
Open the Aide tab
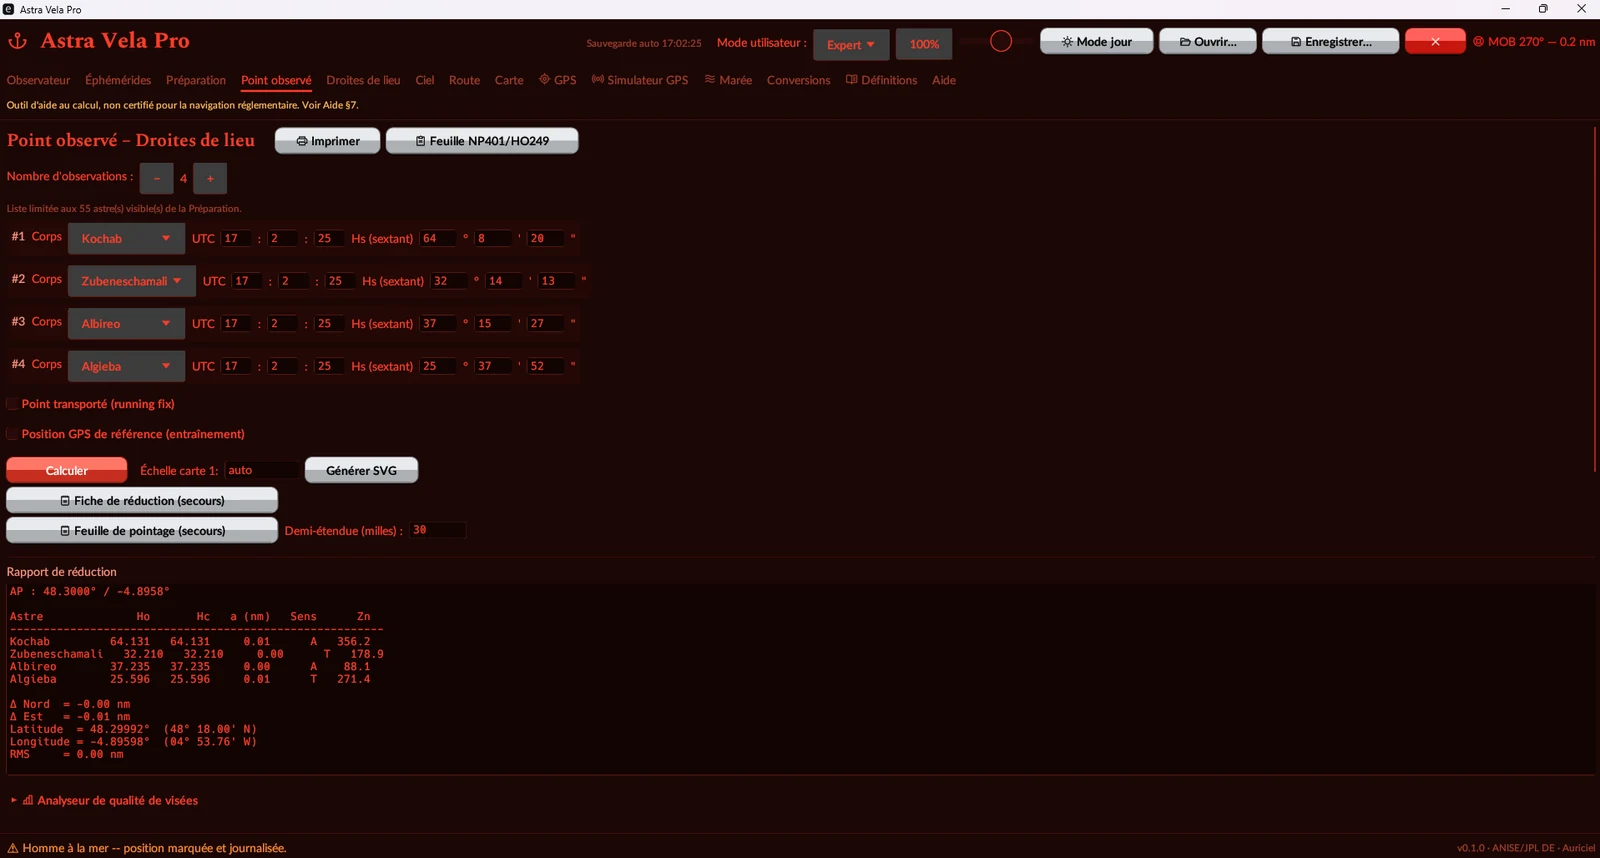944,80
